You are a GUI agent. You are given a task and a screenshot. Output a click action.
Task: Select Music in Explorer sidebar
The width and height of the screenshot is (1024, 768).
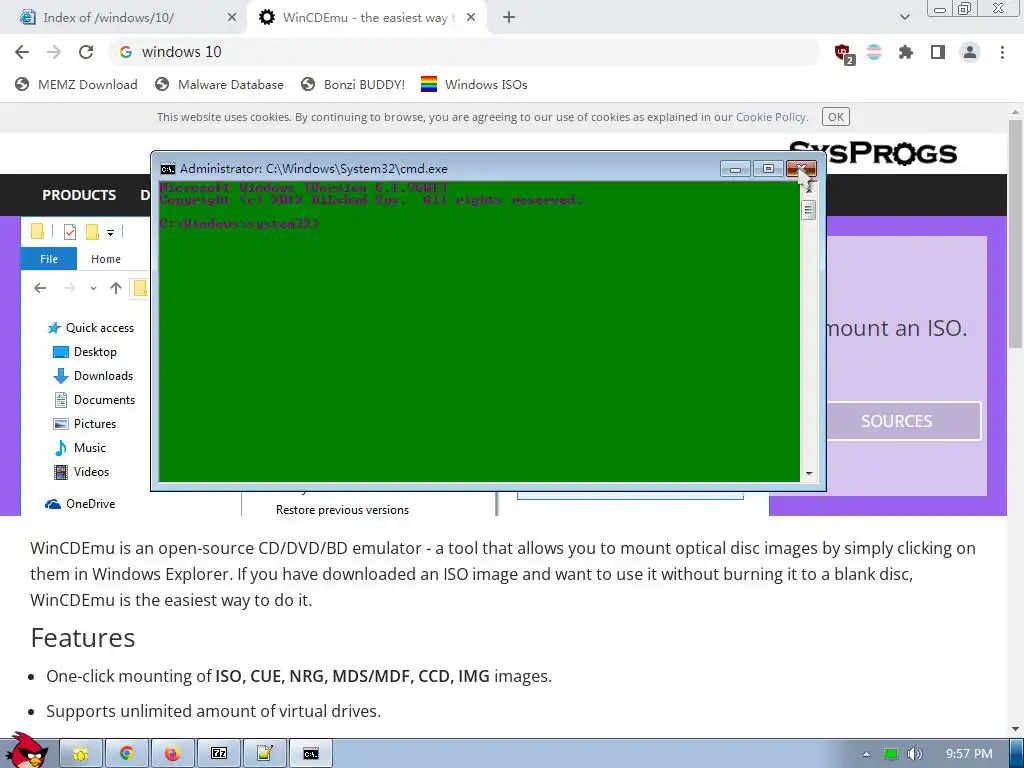[80, 448]
